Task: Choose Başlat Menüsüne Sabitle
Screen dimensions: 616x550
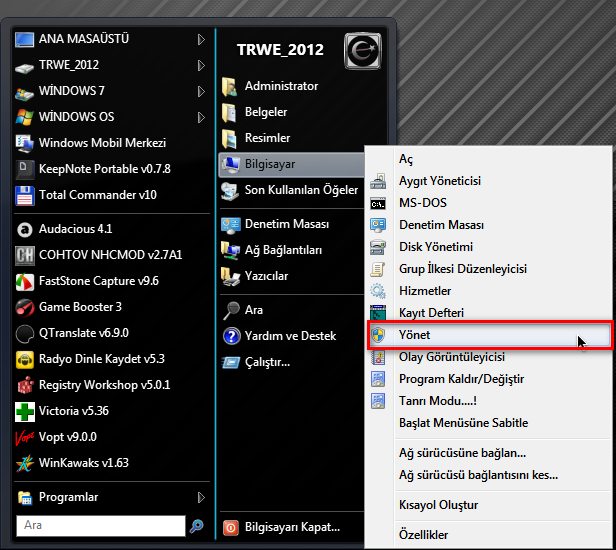Action: point(489,423)
